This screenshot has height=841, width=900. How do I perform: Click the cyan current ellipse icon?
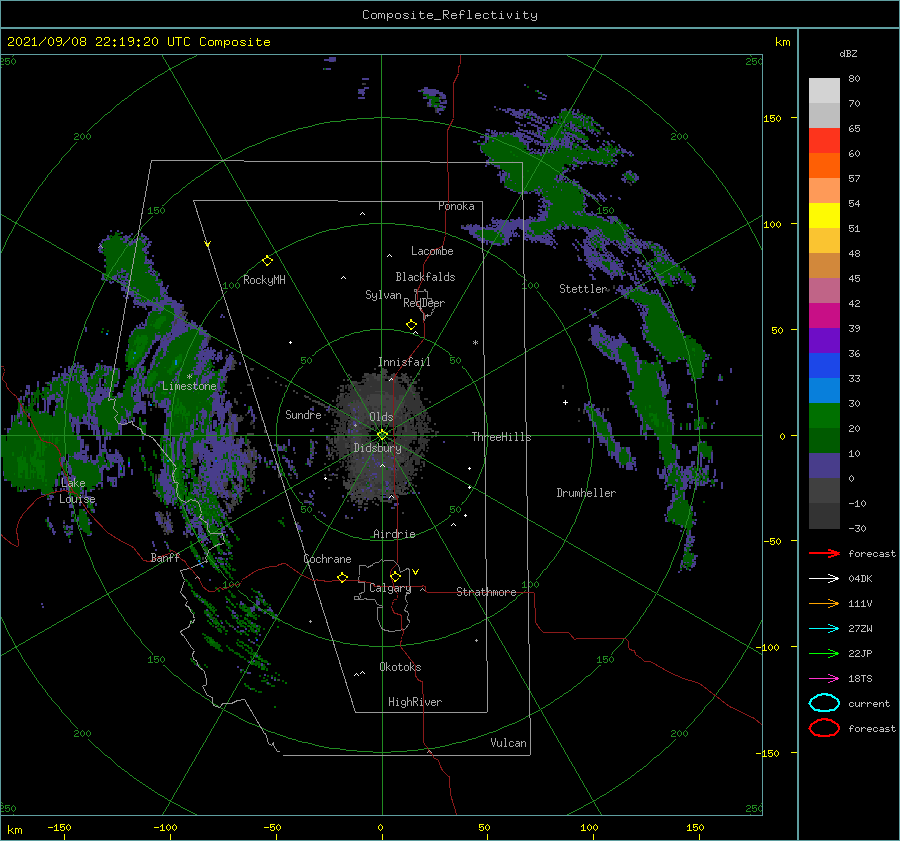(824, 703)
